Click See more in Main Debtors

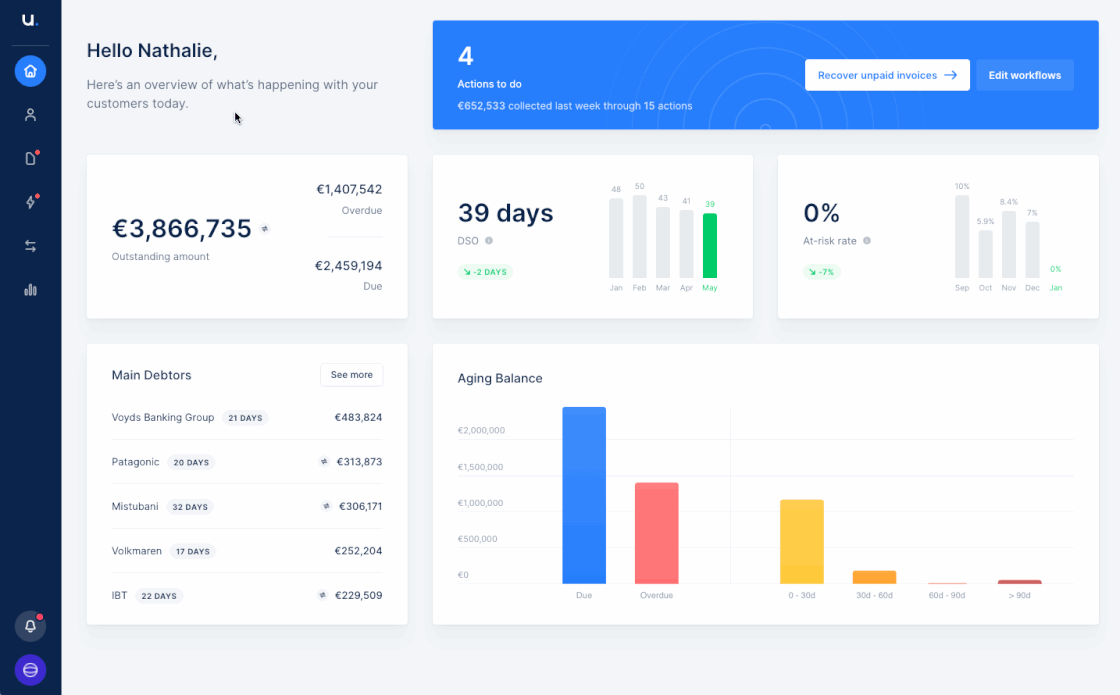click(x=351, y=375)
